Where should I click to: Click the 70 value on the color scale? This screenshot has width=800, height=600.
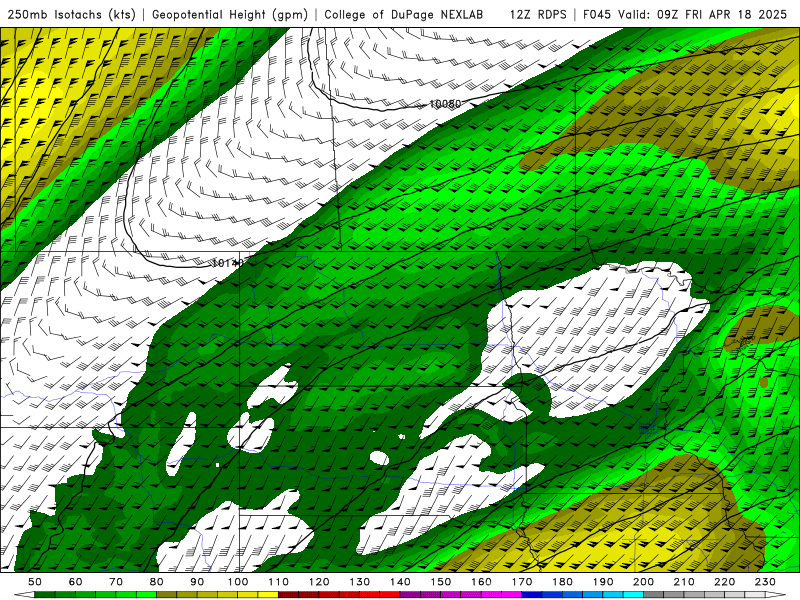[116, 582]
